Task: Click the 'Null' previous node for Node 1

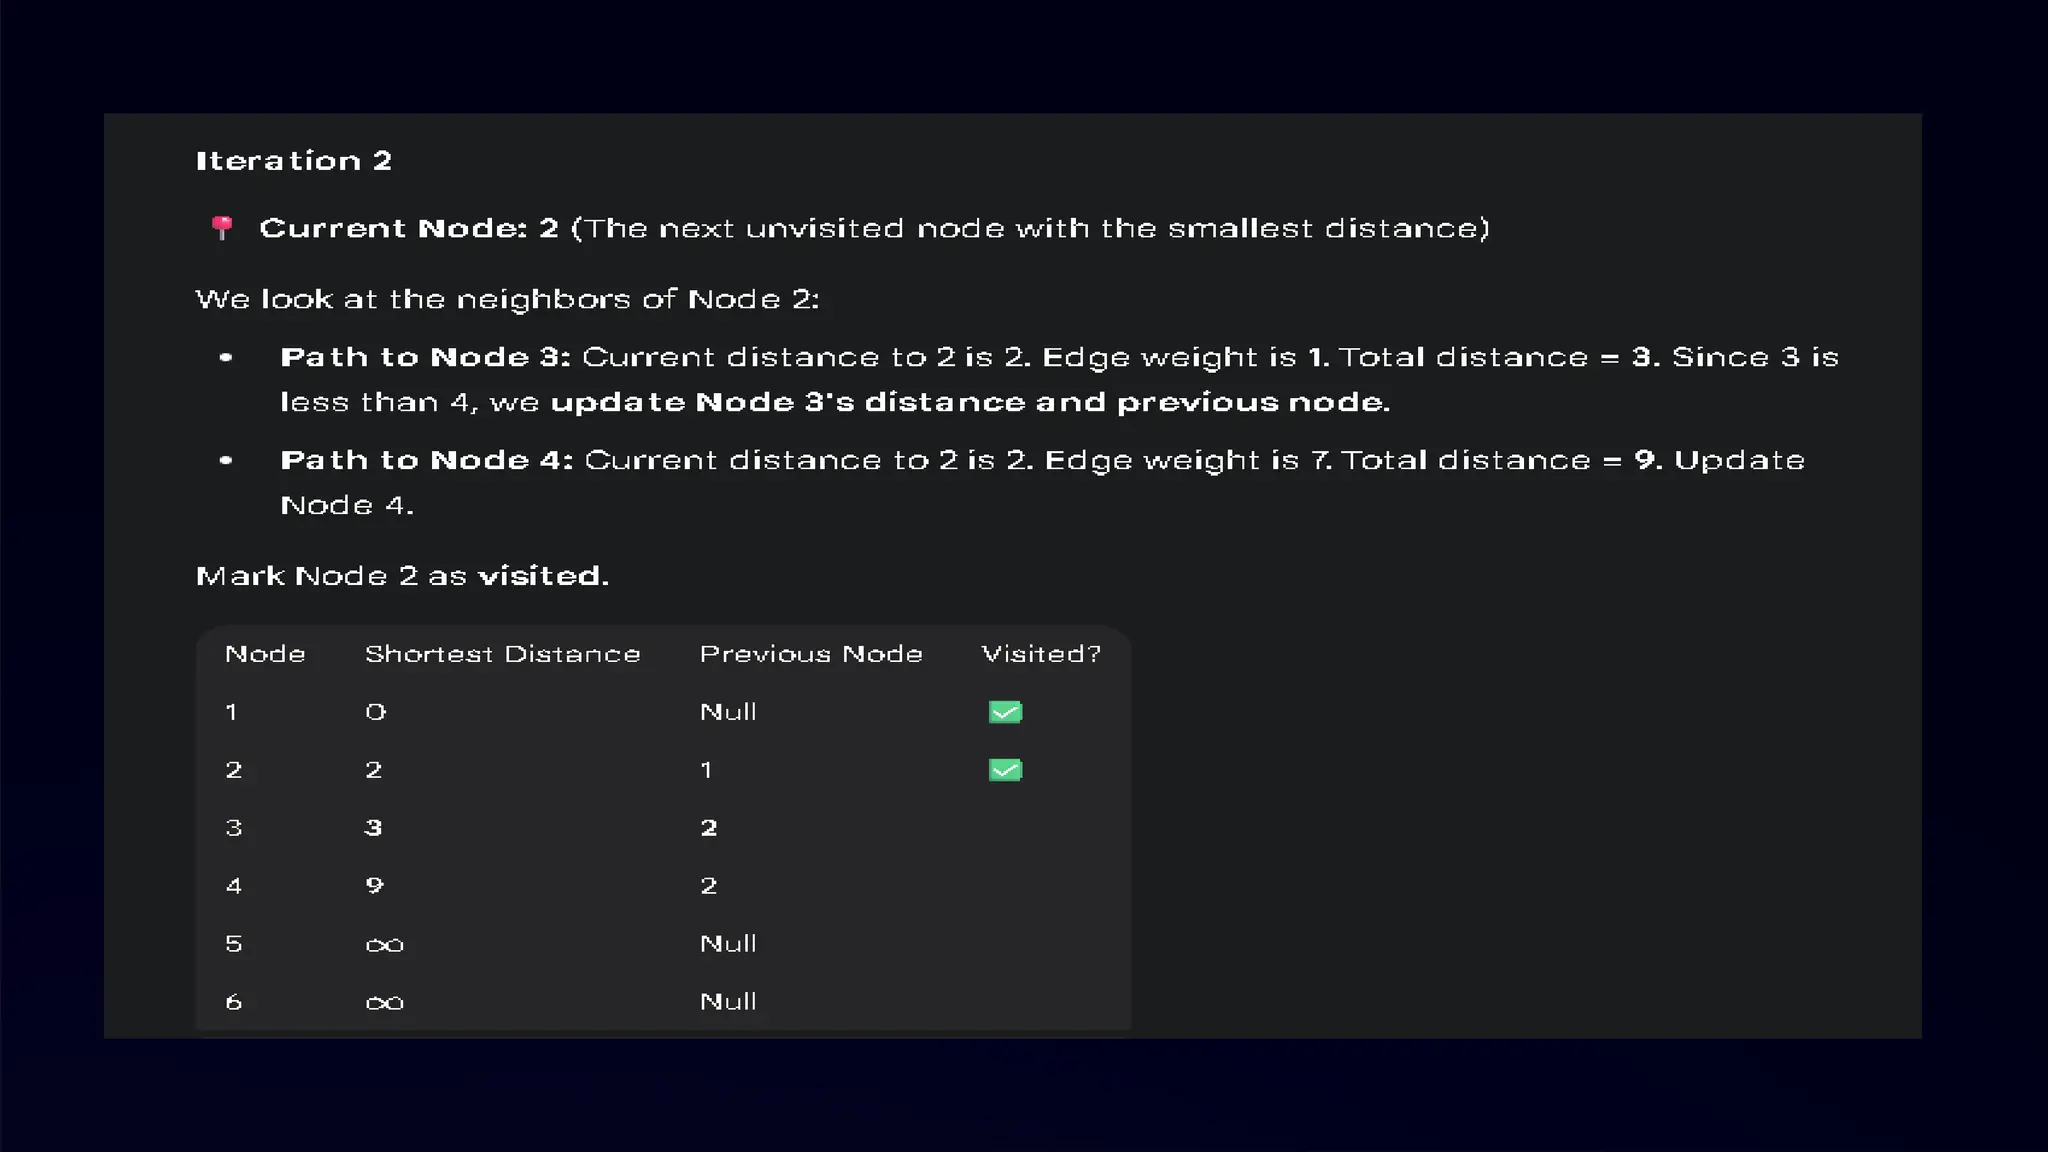Action: pyautogui.click(x=728, y=712)
